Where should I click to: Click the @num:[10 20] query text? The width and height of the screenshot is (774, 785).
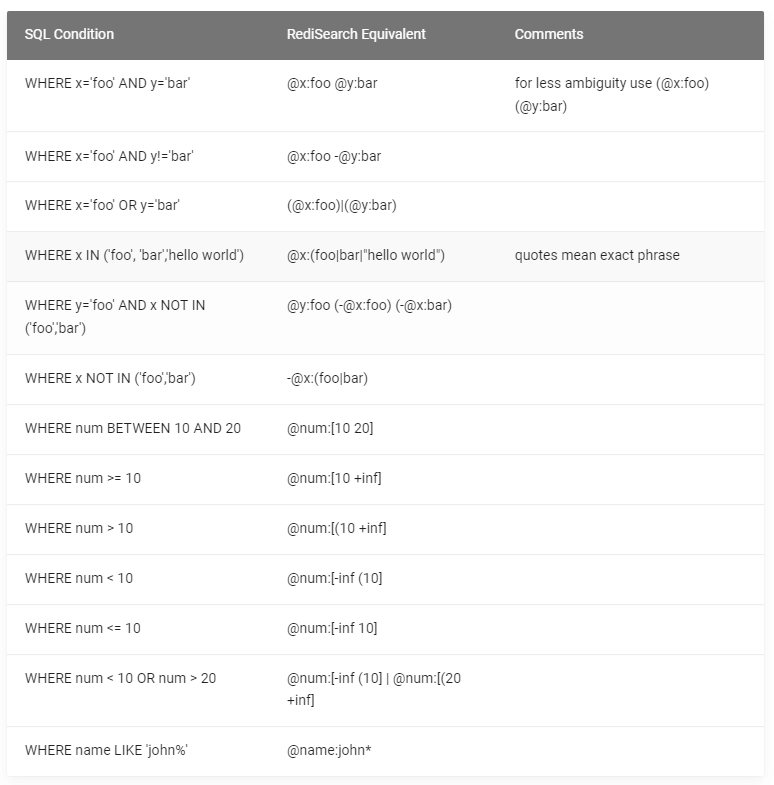coord(330,428)
